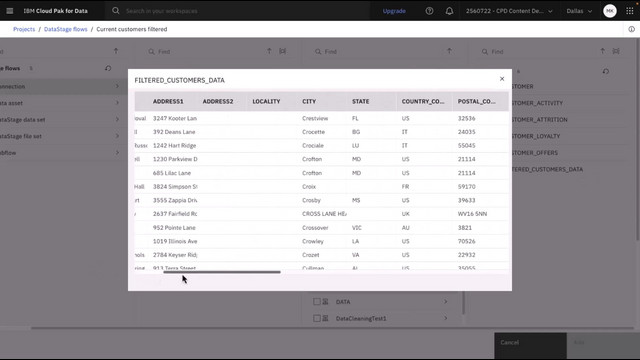
Task: Click the postal code cell "59170"
Action: pyautogui.click(x=467, y=187)
